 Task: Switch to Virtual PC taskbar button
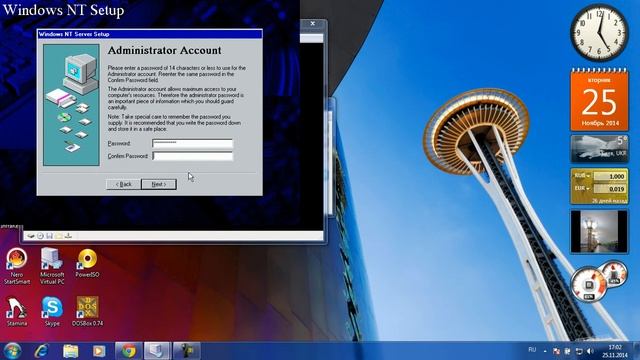point(157,351)
